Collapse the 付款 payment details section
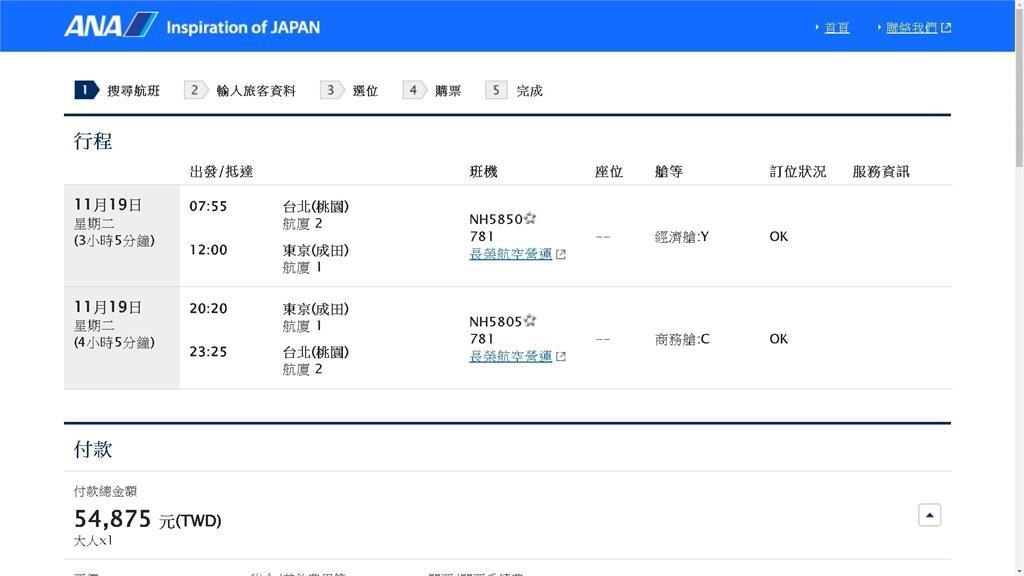1024x576 pixels. coord(929,515)
